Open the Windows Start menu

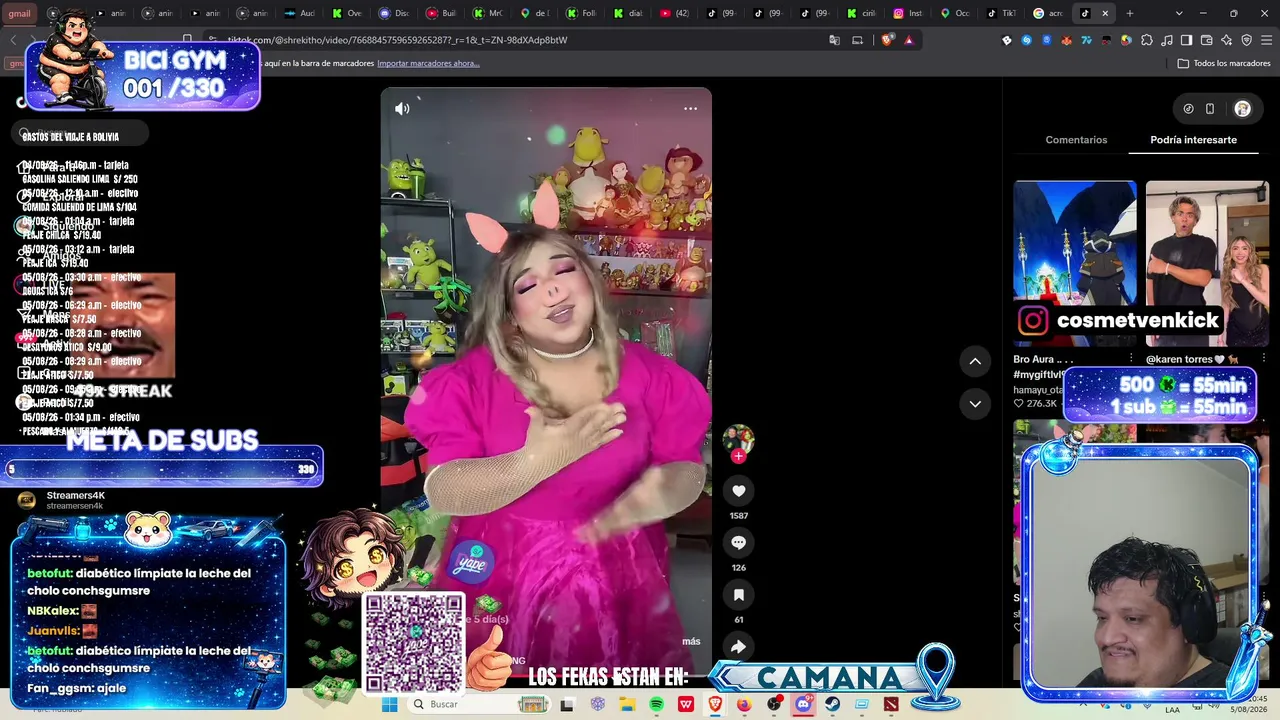pyautogui.click(x=389, y=704)
